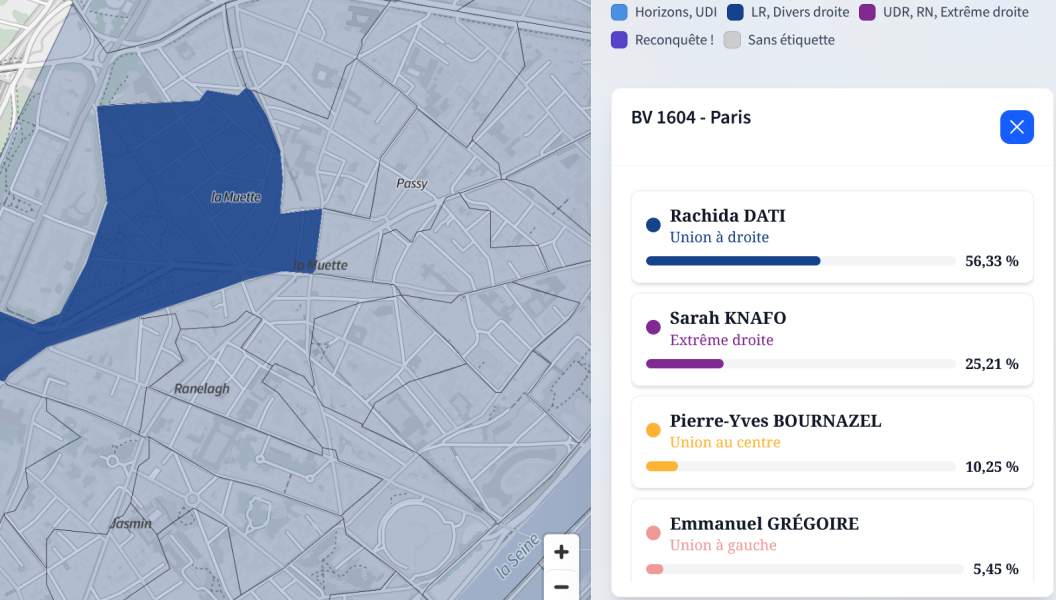Click the LR, Divers droite legend swatch

tap(735, 12)
